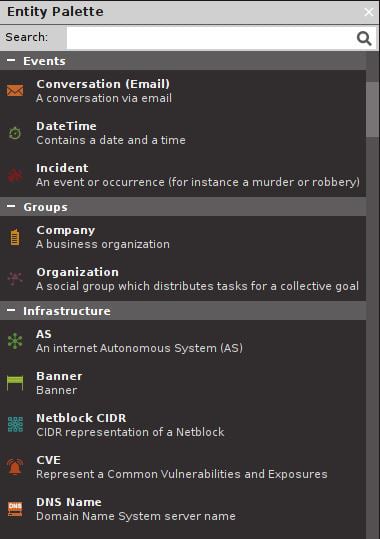
Task: Click the CVE alarm bell icon
Action: pyautogui.click(x=15, y=467)
